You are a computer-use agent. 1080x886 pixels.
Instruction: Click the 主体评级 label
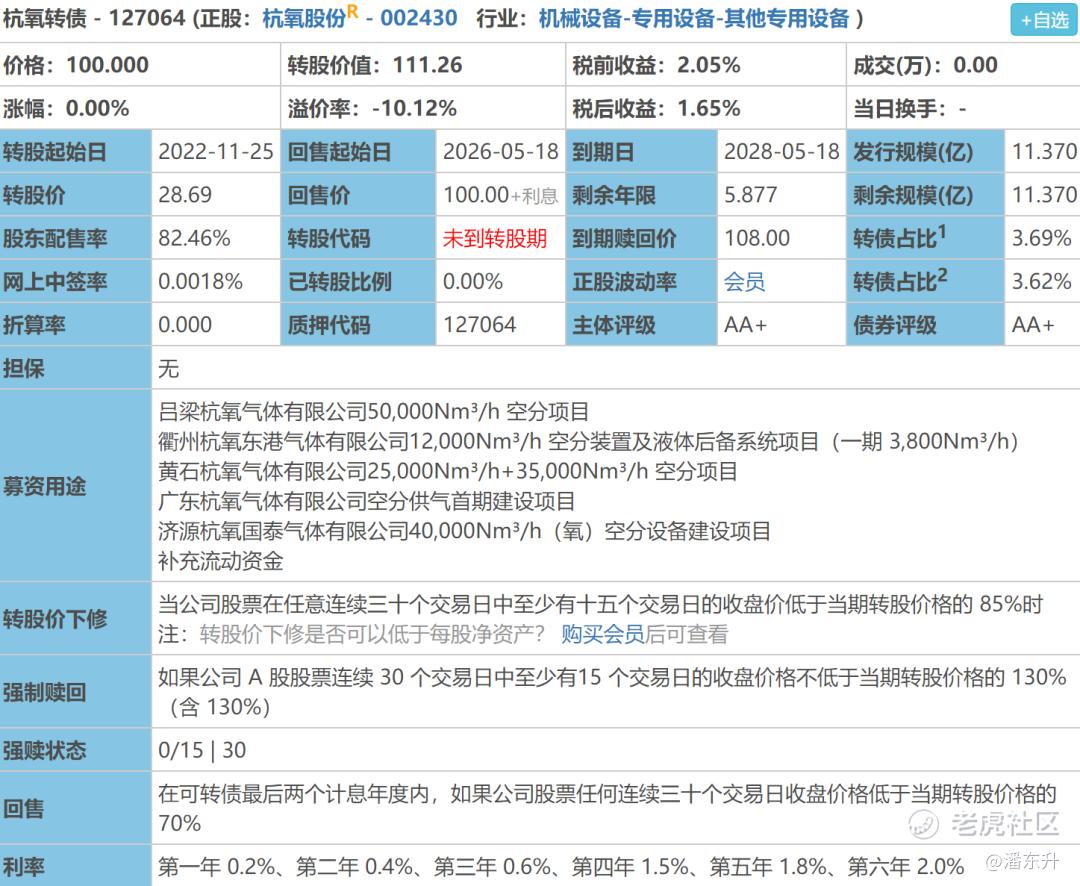(614, 324)
